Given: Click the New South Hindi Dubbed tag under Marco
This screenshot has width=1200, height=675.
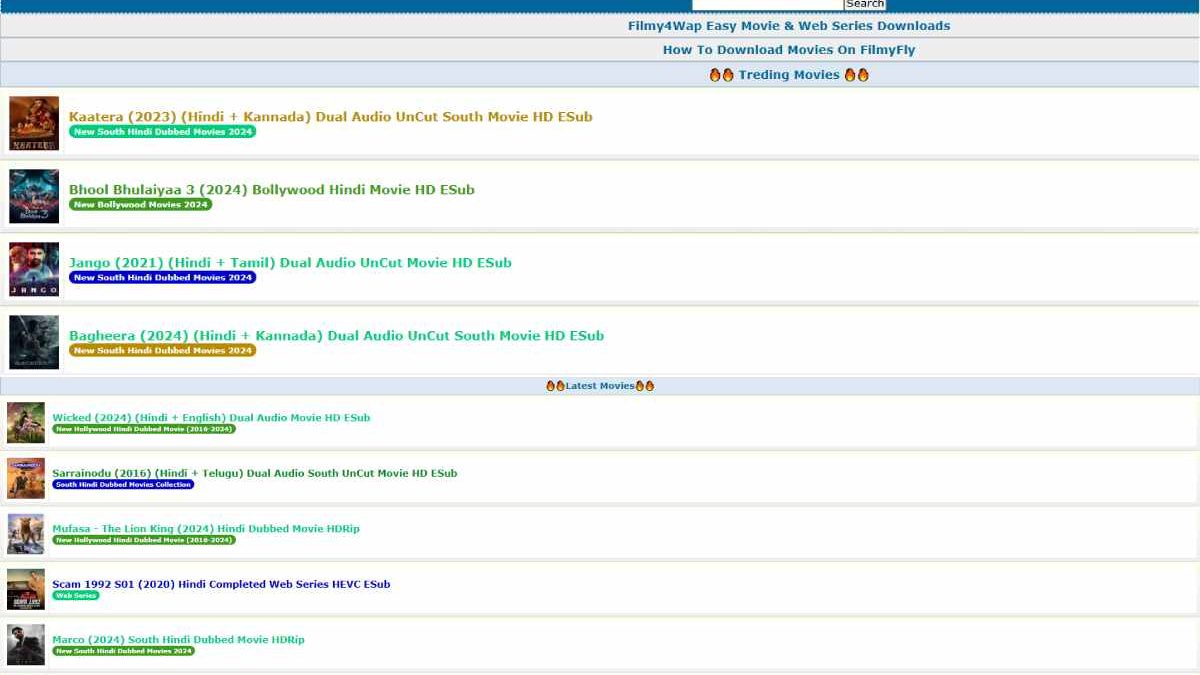Looking at the screenshot, I should [123, 651].
